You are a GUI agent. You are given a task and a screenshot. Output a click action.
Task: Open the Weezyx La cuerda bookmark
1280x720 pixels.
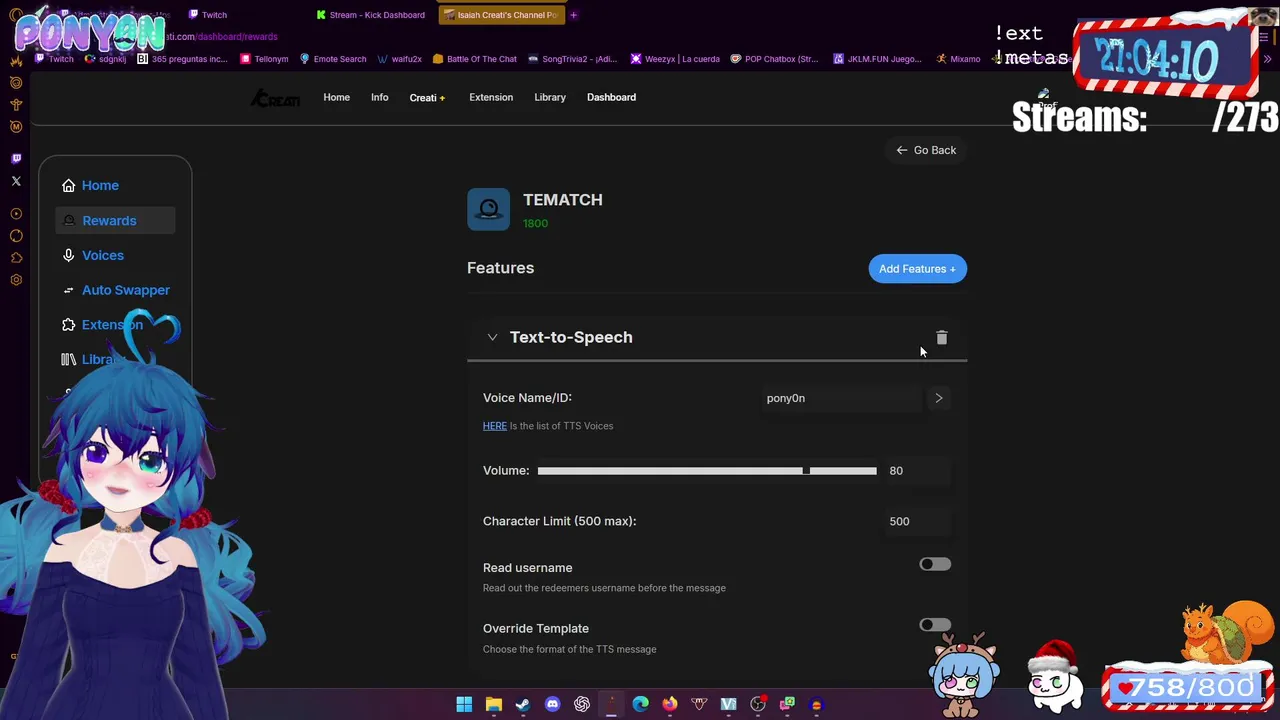[x=675, y=59]
